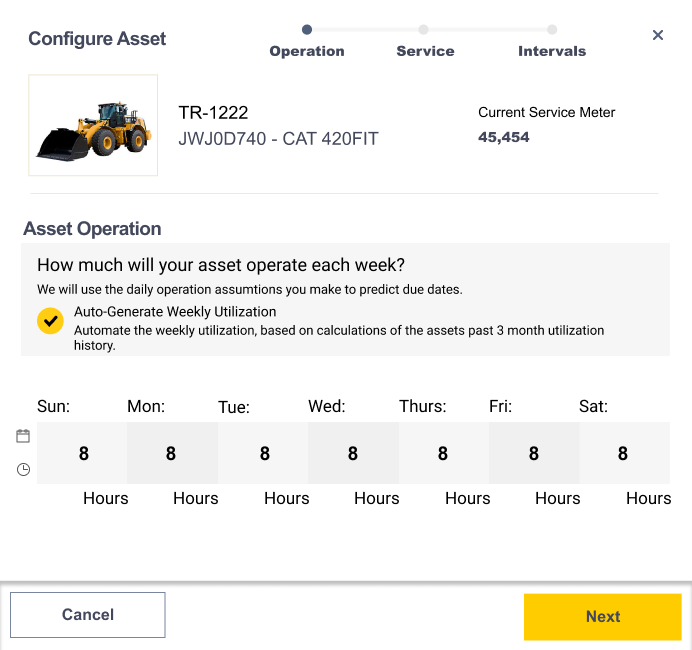
Task: Close the Configure Asset dialog with X
Action: tap(658, 35)
